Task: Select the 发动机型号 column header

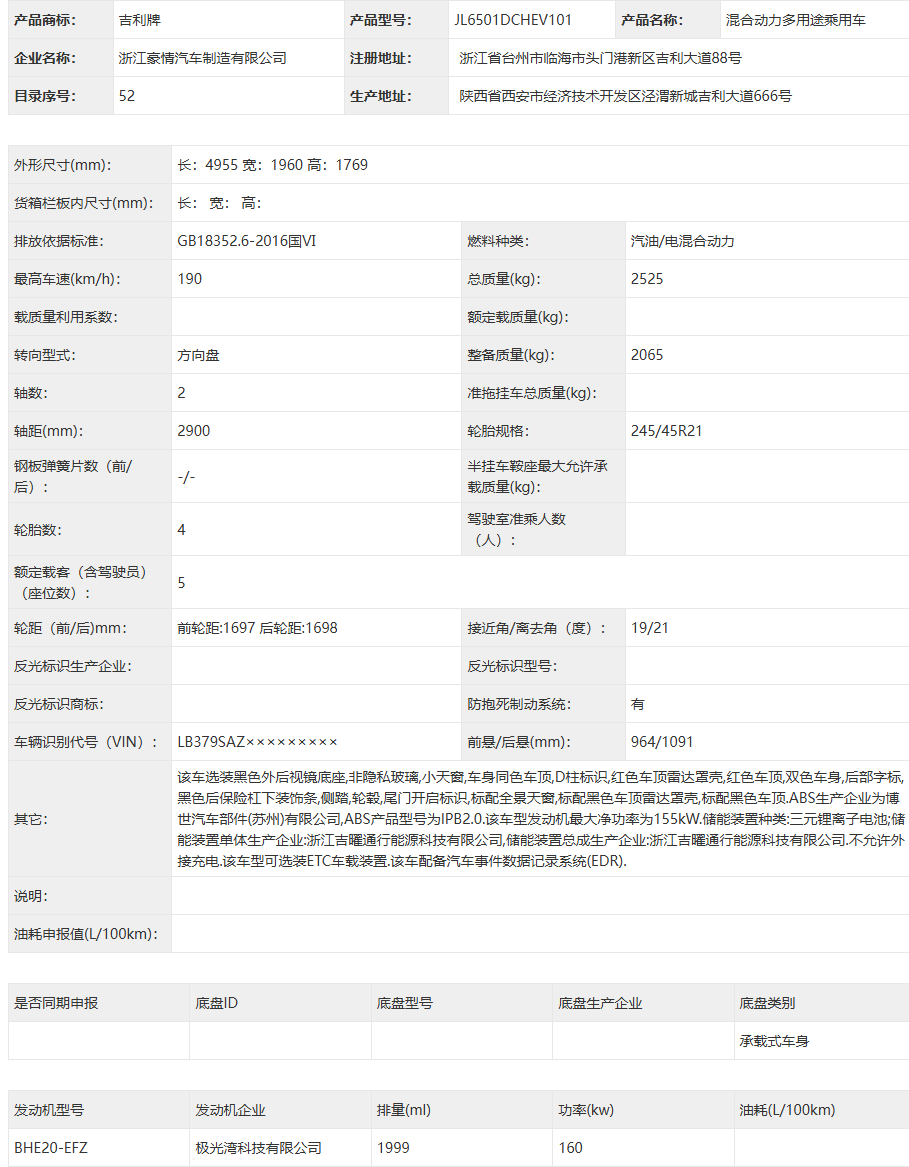Action: coord(48,1110)
